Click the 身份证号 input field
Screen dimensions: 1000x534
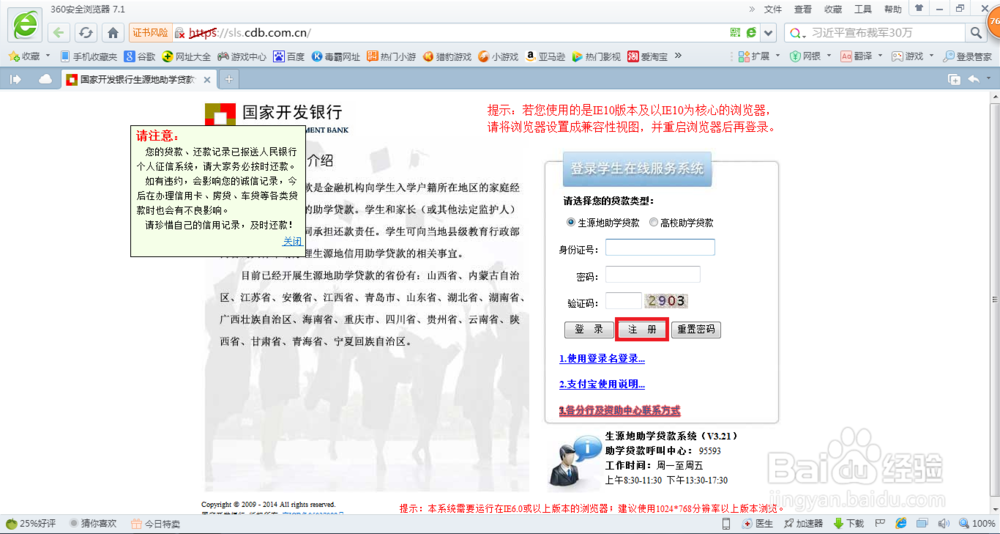pos(660,248)
